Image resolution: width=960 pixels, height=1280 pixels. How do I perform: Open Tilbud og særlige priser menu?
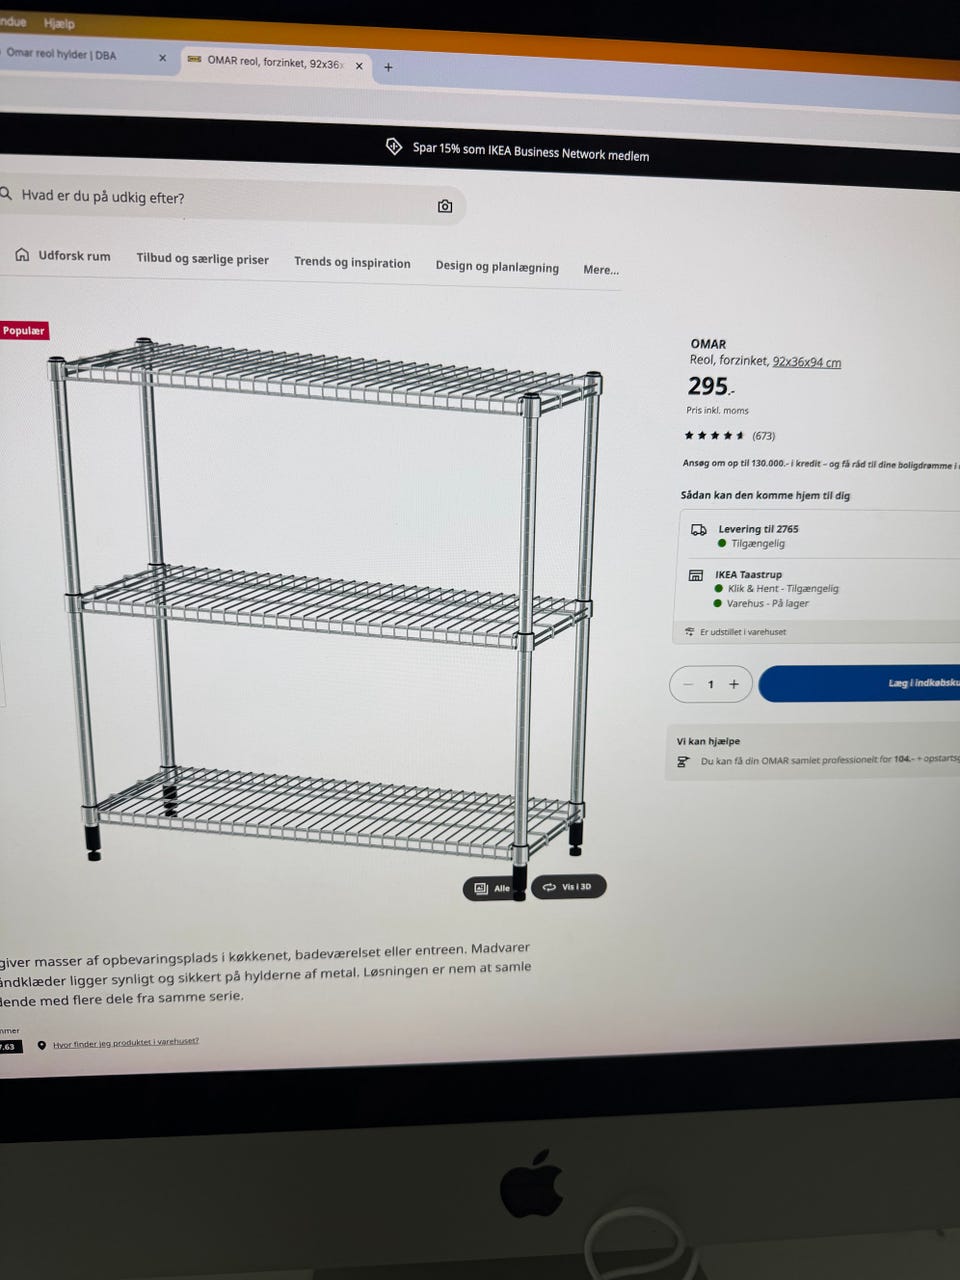point(202,258)
